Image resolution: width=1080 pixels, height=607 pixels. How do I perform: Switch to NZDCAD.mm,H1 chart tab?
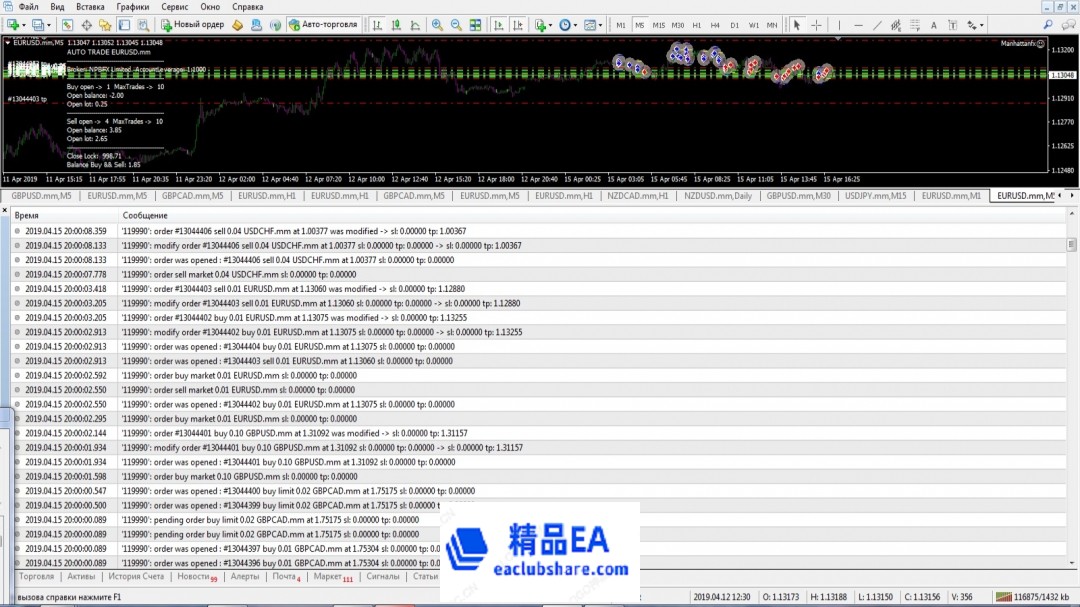pos(638,196)
